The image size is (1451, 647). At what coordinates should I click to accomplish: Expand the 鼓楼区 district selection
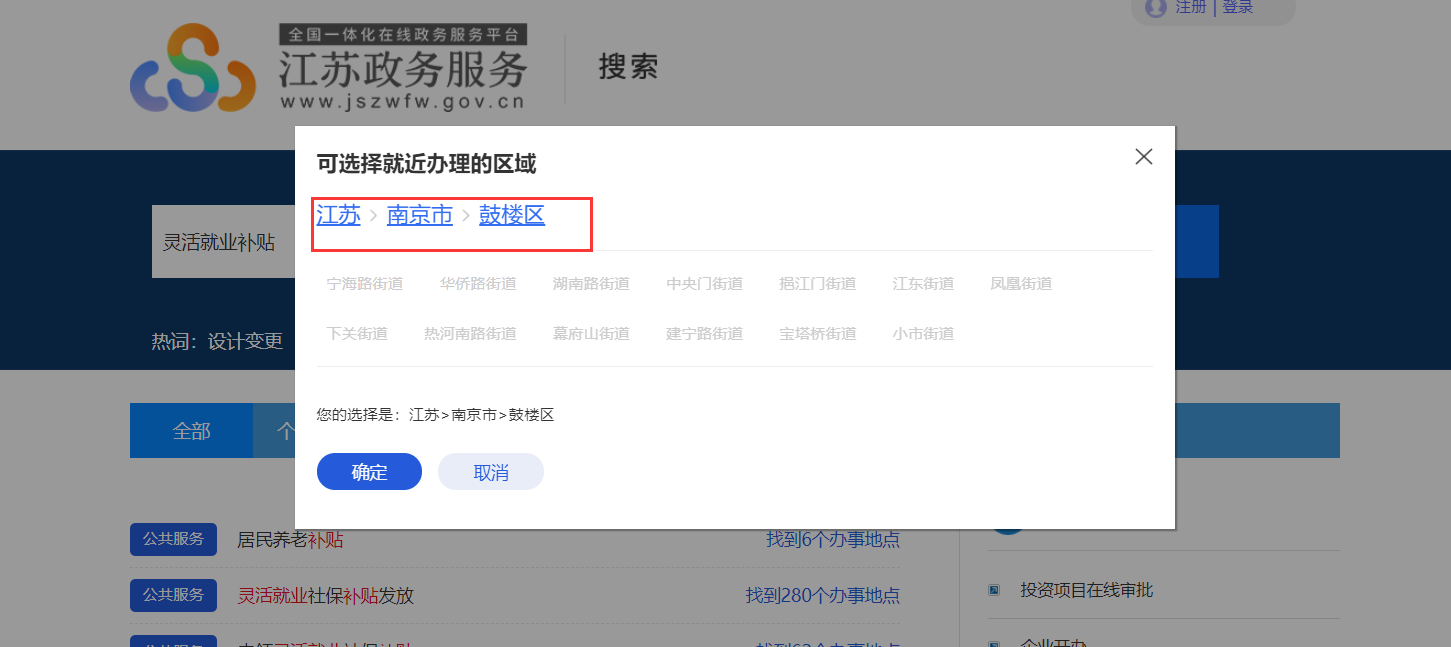click(x=511, y=215)
